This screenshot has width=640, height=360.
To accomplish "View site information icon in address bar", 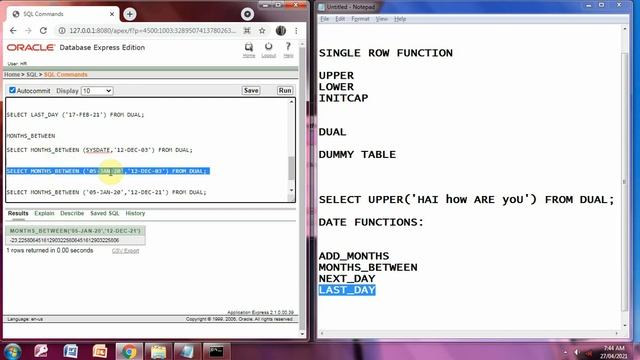I will point(62,31).
